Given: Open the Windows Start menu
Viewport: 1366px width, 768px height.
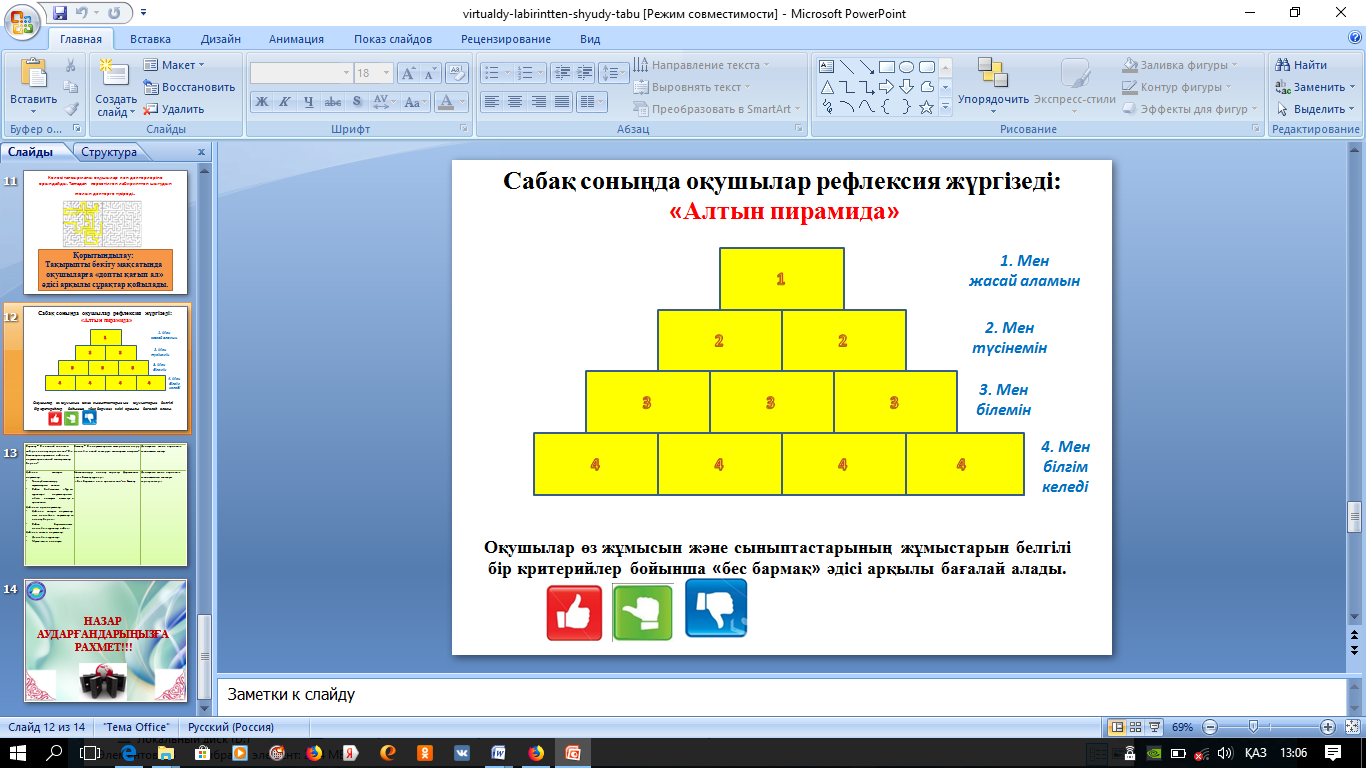Looking at the screenshot, I should 18,753.
